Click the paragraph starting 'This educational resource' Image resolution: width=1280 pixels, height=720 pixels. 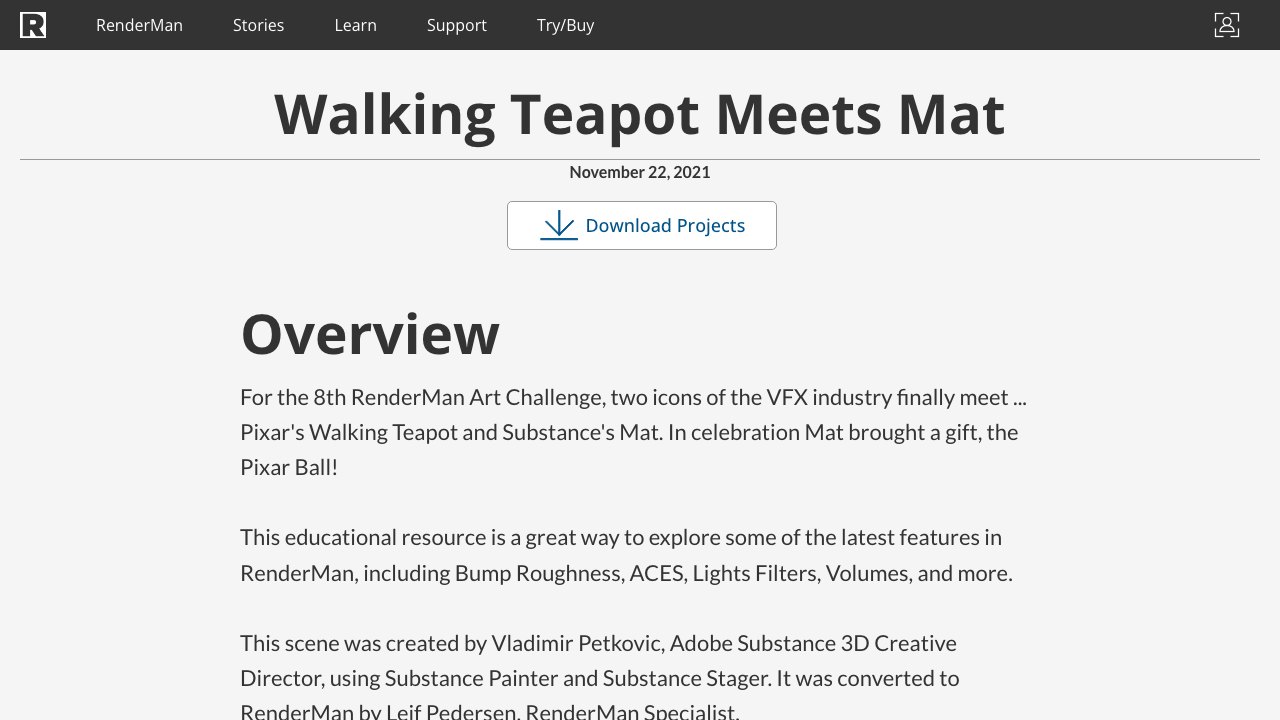[627, 555]
